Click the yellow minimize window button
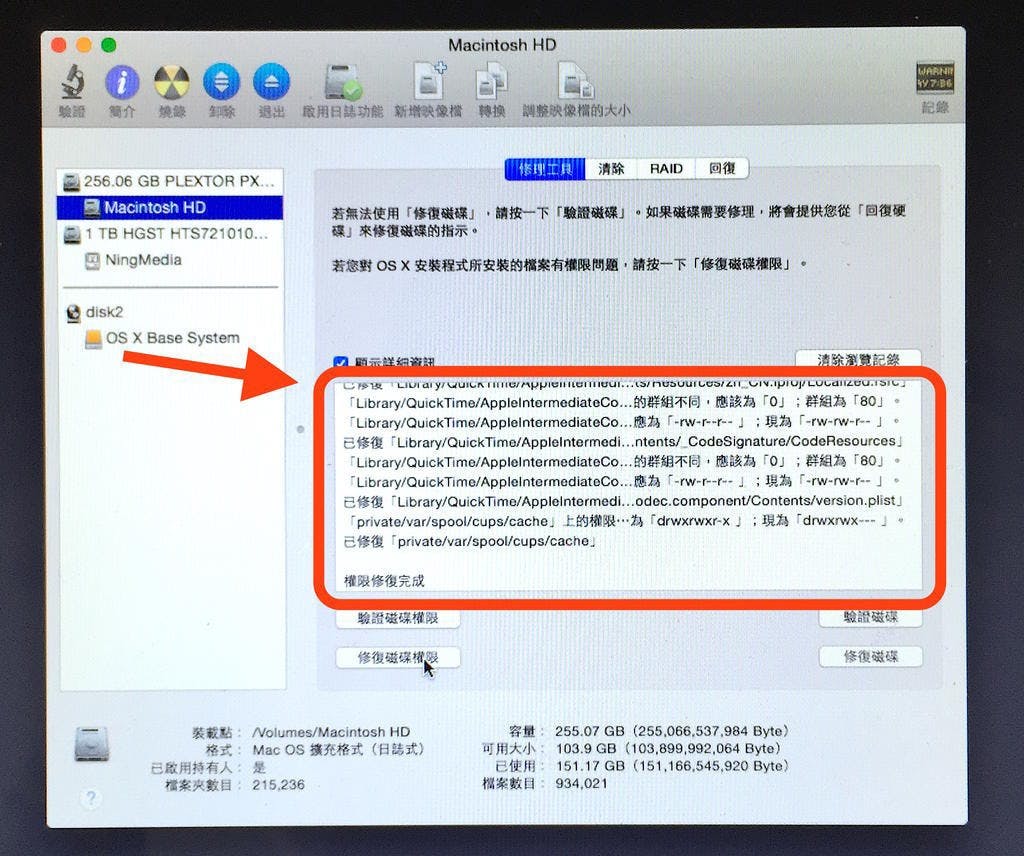 84,45
